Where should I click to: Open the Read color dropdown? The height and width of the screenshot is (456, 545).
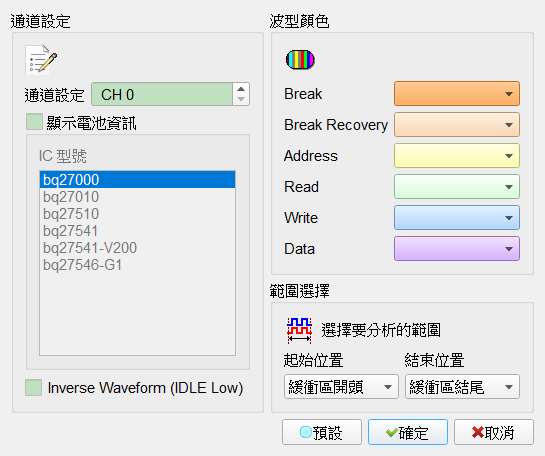coord(457,187)
